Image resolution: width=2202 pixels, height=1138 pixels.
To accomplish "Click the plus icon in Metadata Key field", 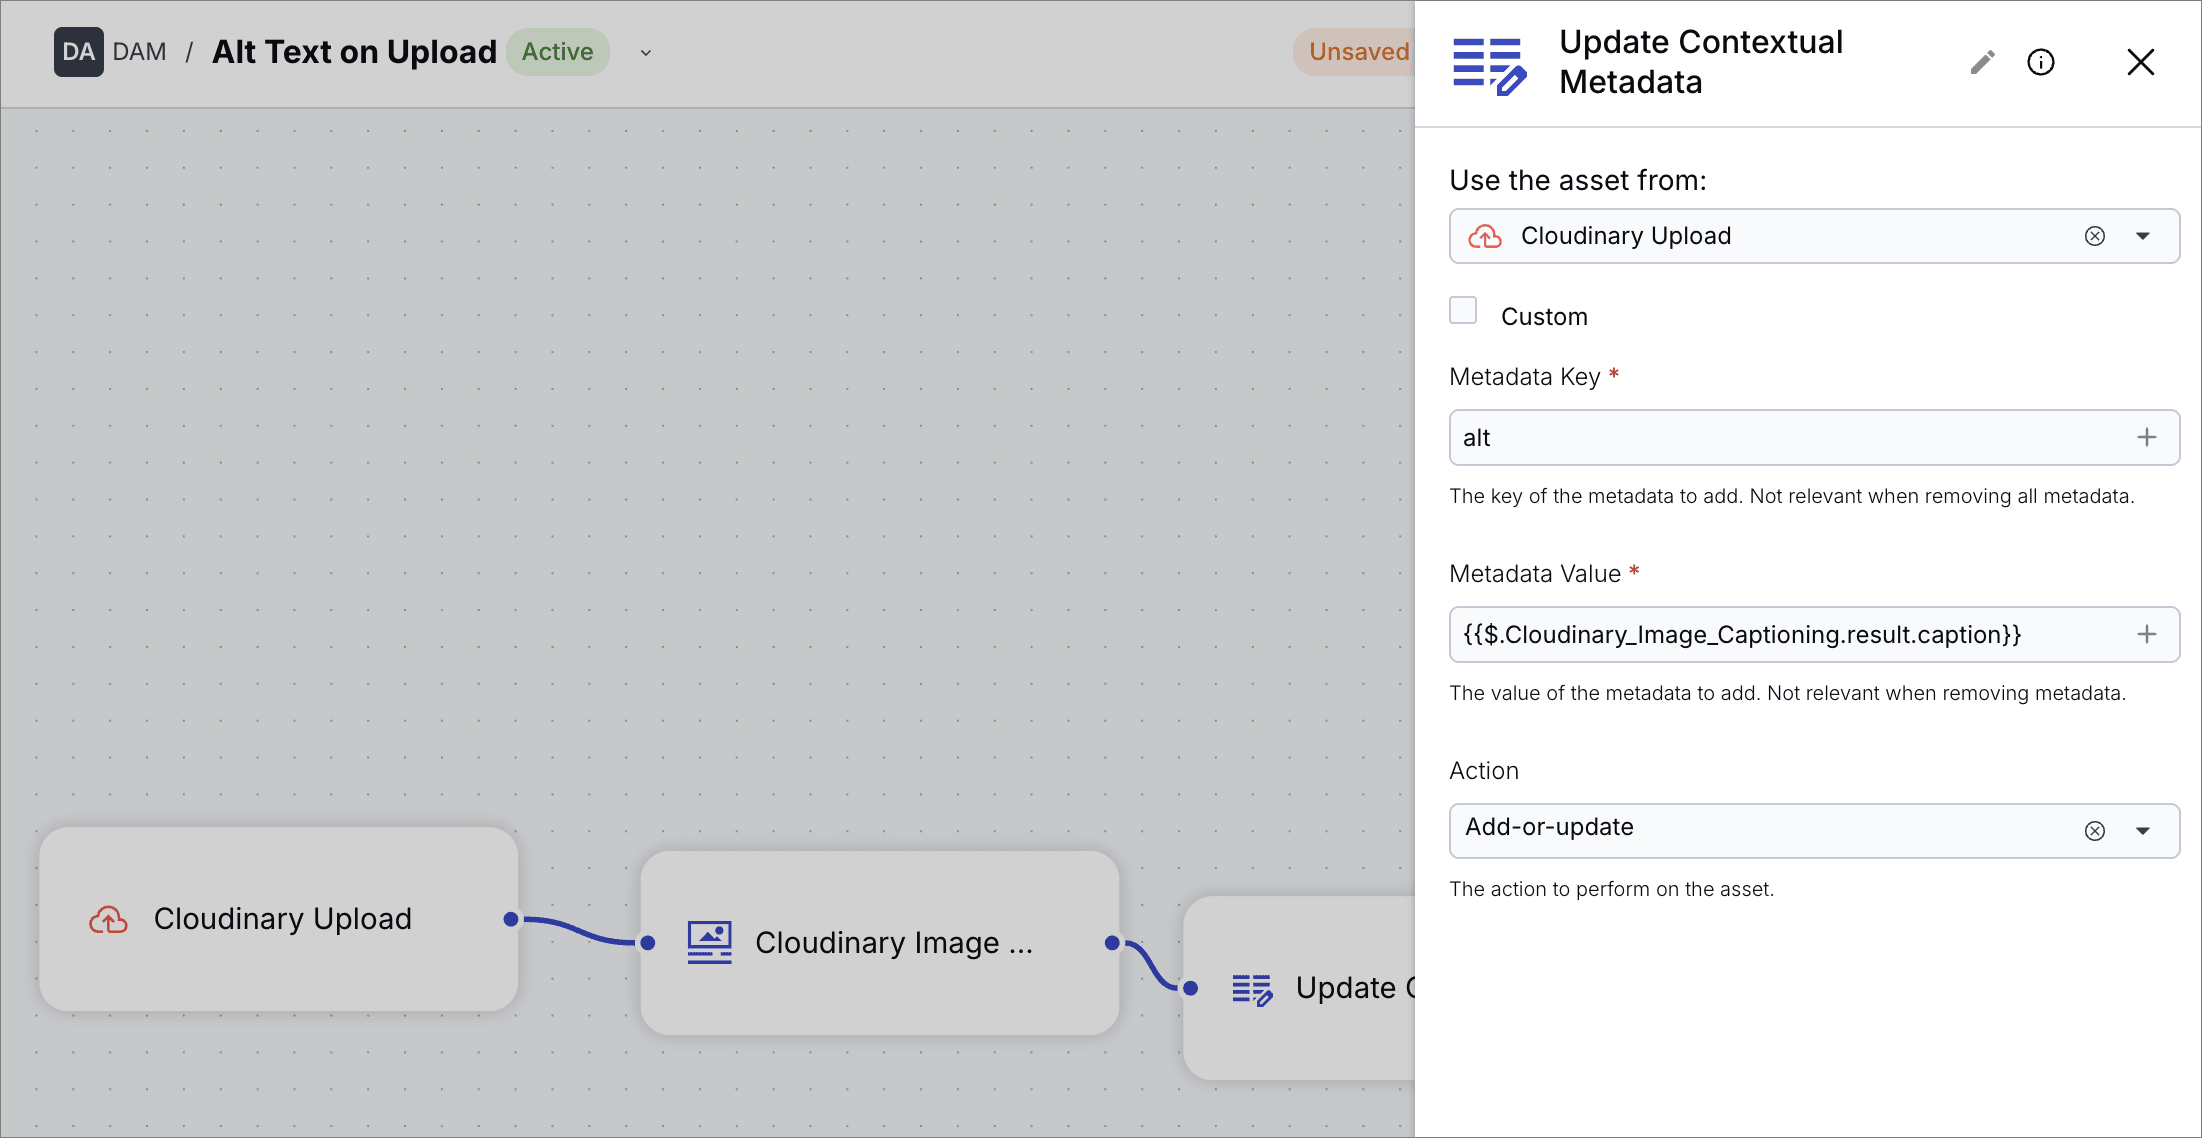I will click(x=2146, y=437).
